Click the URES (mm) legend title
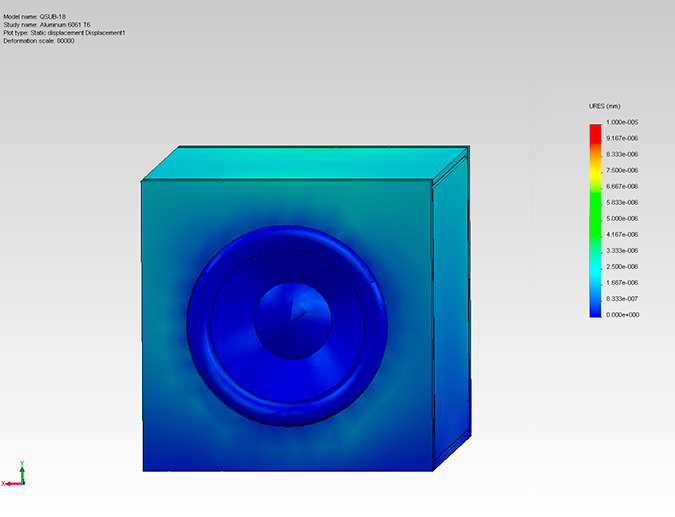The image size is (675, 517). pyautogui.click(x=606, y=106)
